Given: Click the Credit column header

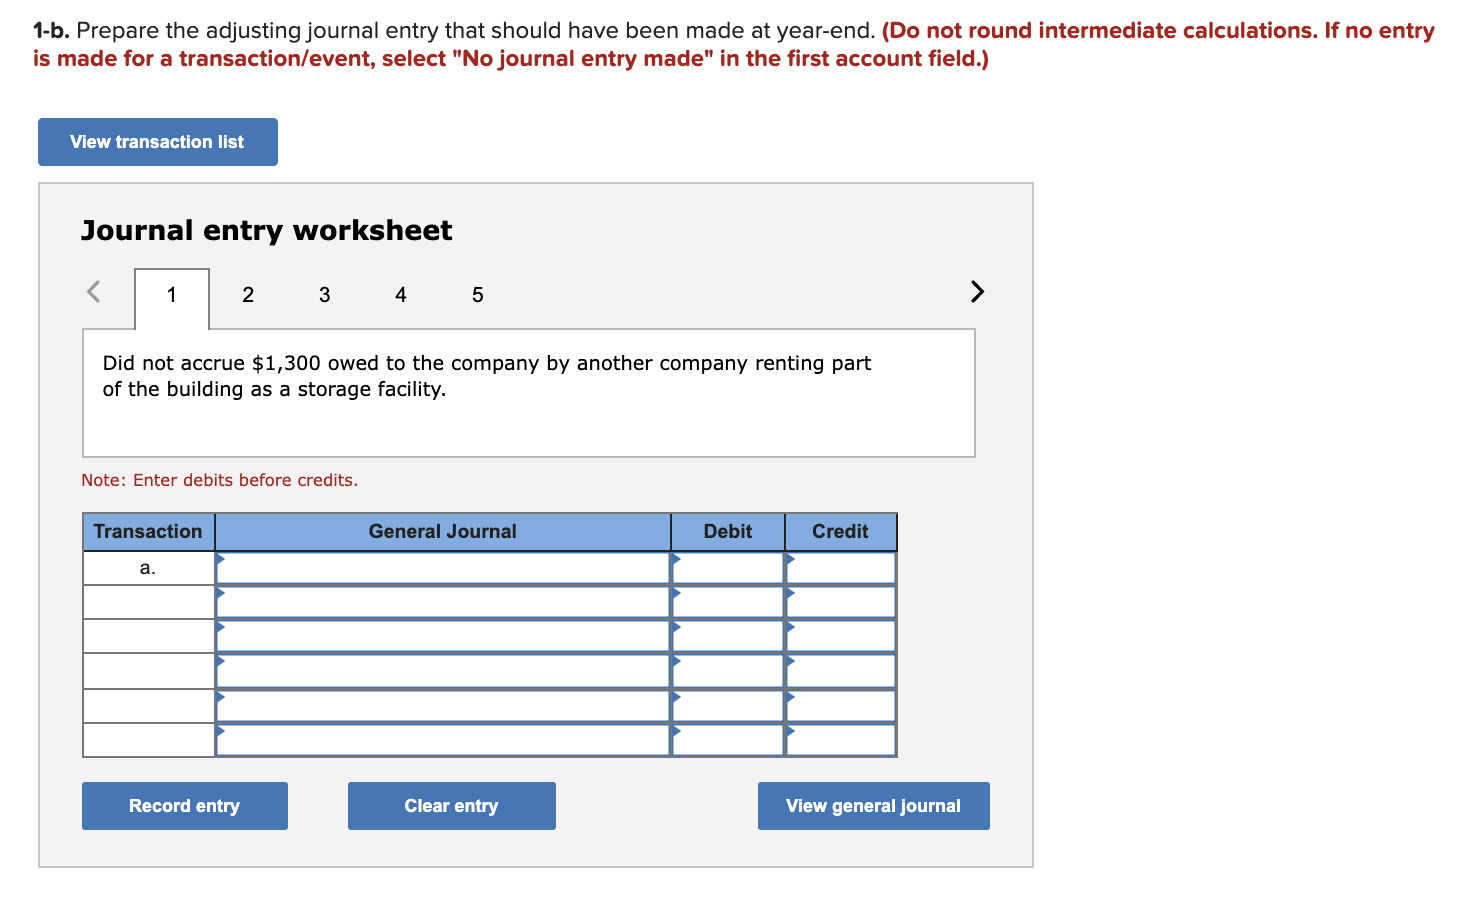Looking at the screenshot, I should pyautogui.click(x=841, y=532).
